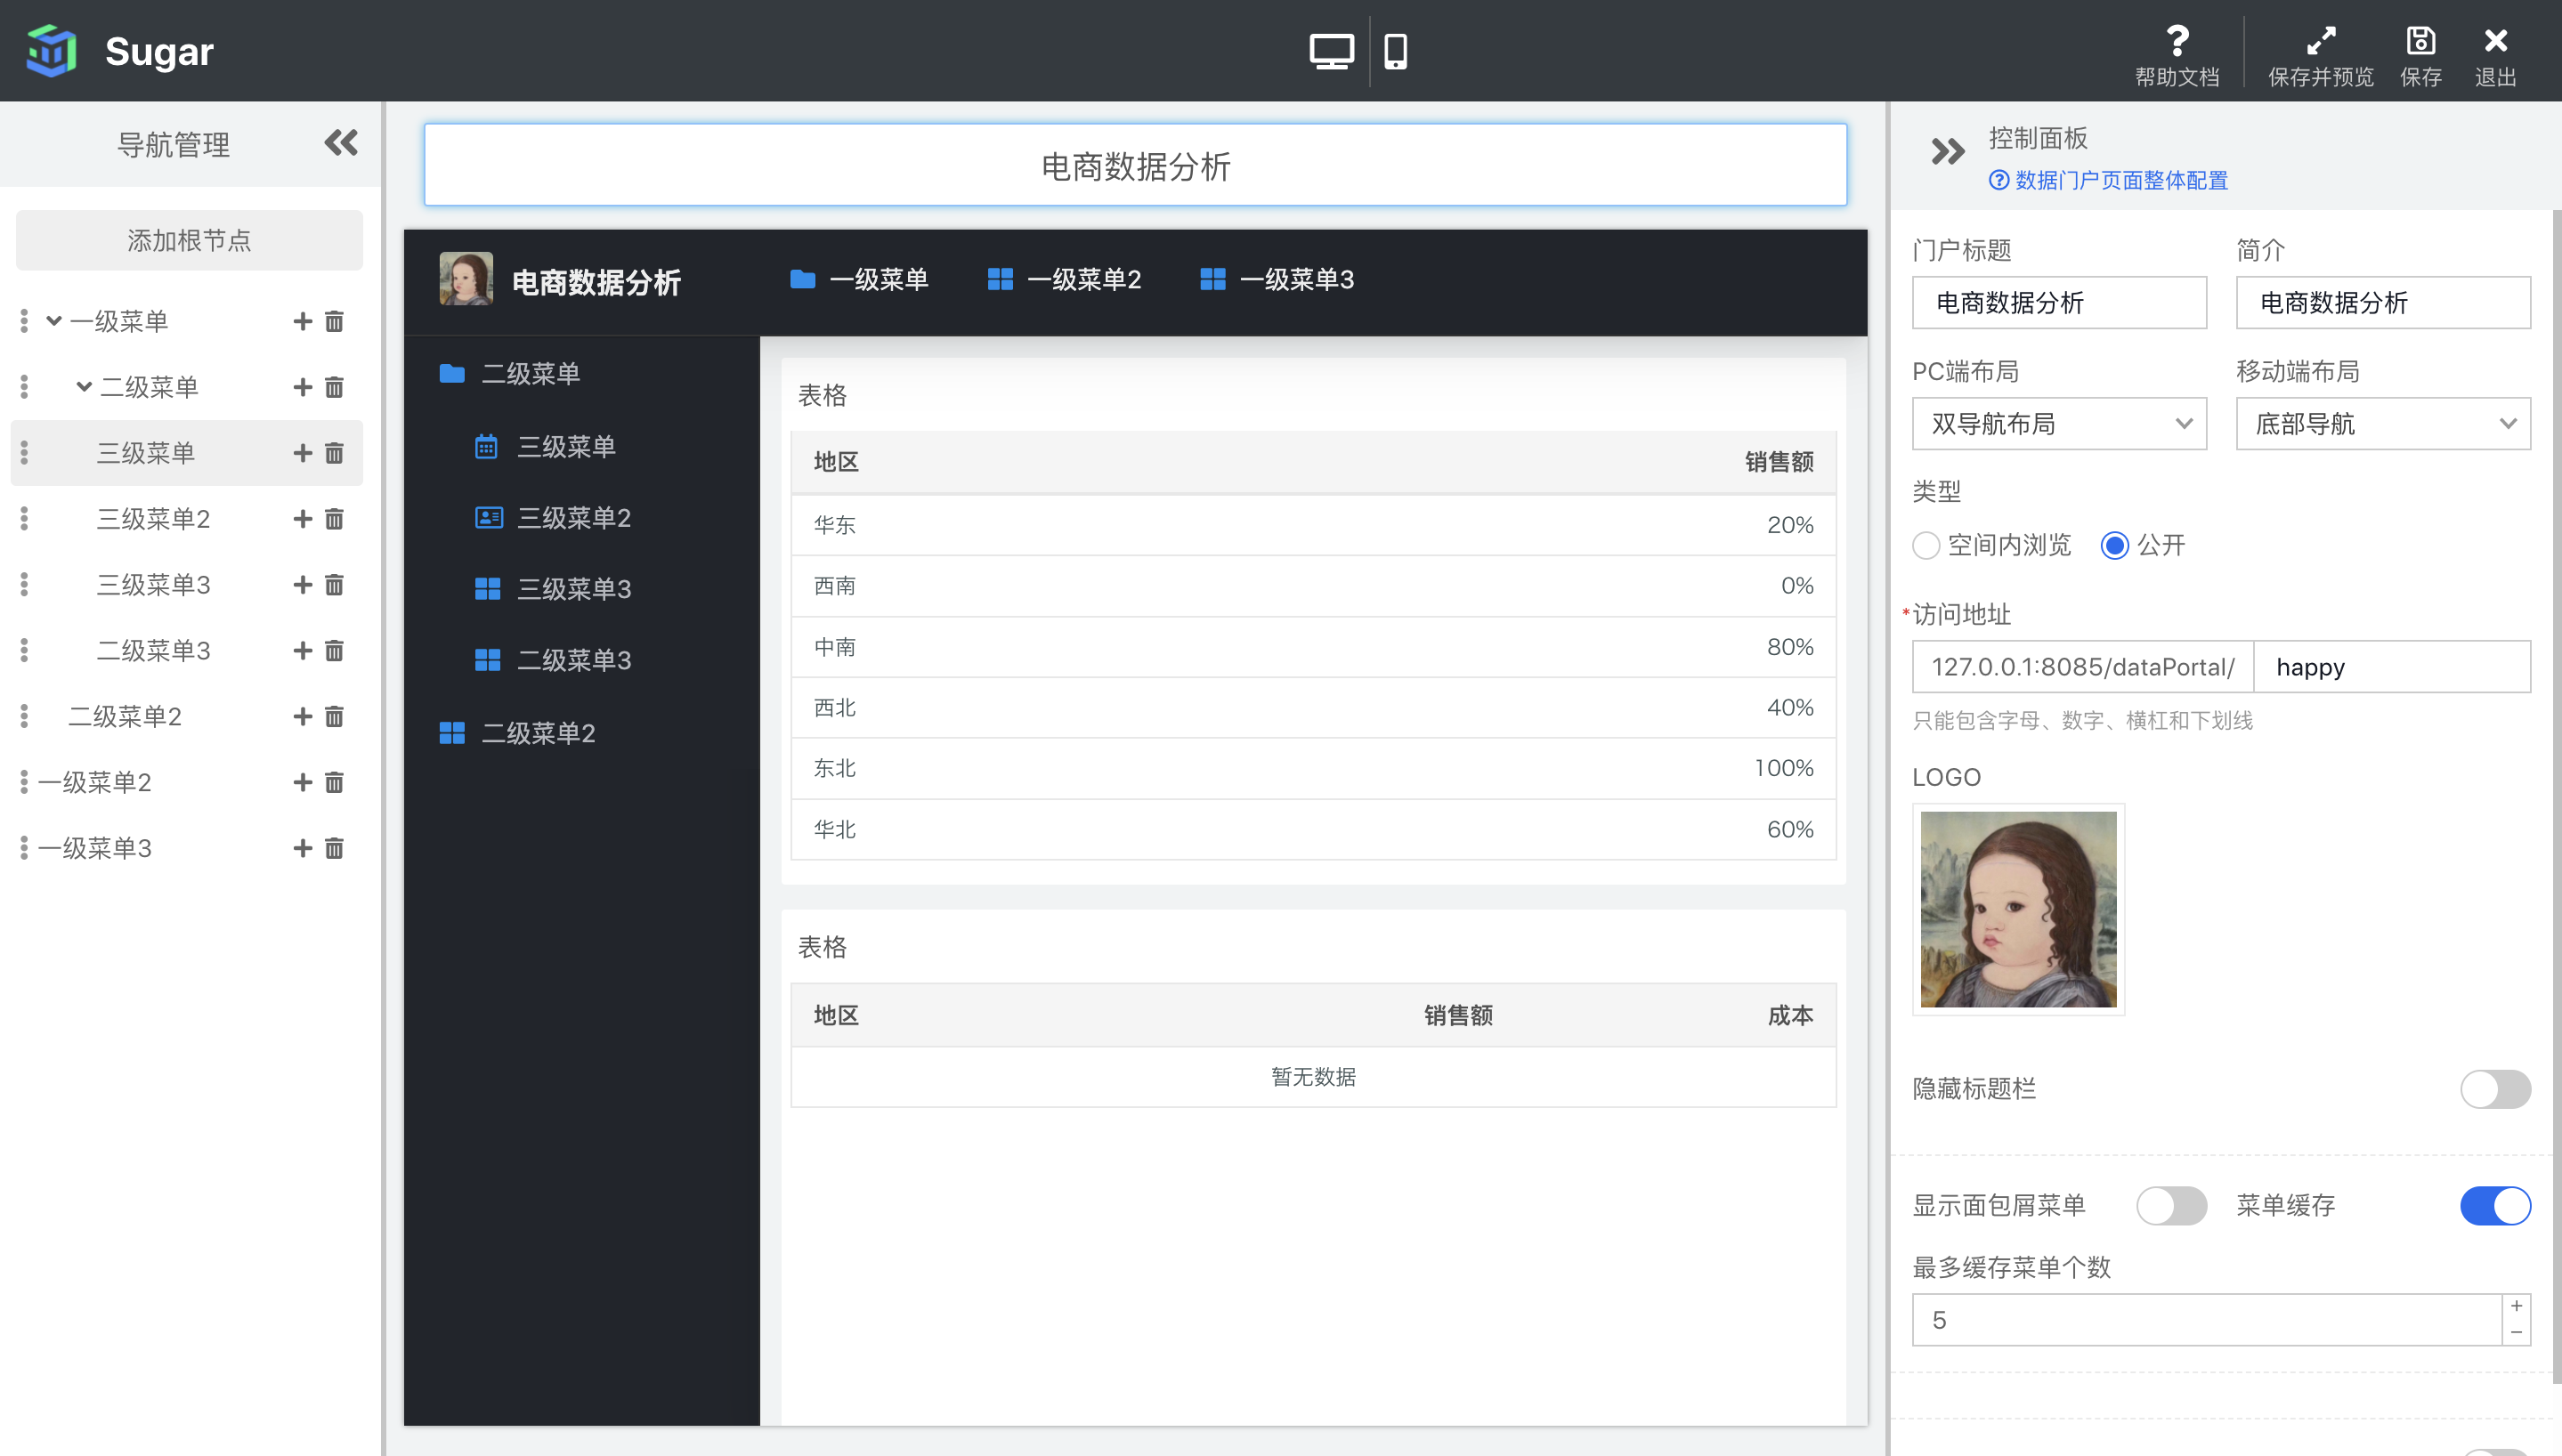Delete the 三级菜单2 node
Screen dimensions: 2562x1456
334,519
